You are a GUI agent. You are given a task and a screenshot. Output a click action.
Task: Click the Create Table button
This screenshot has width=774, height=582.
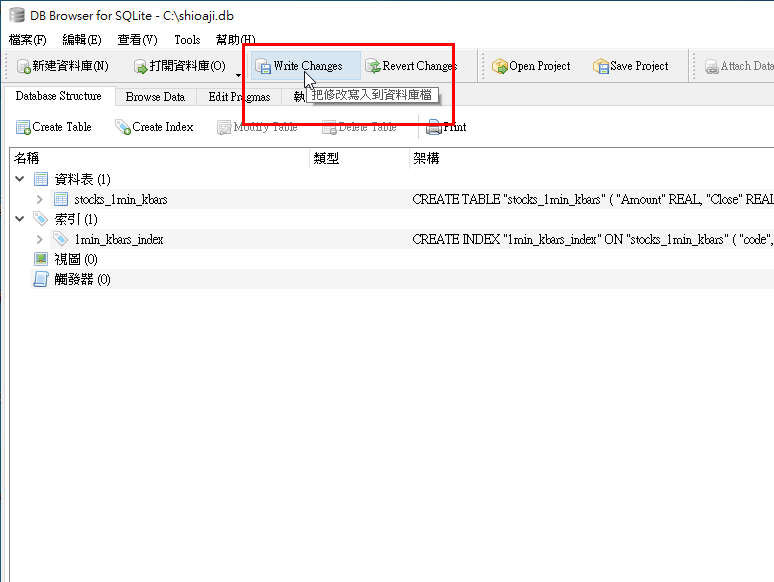[x=54, y=127]
